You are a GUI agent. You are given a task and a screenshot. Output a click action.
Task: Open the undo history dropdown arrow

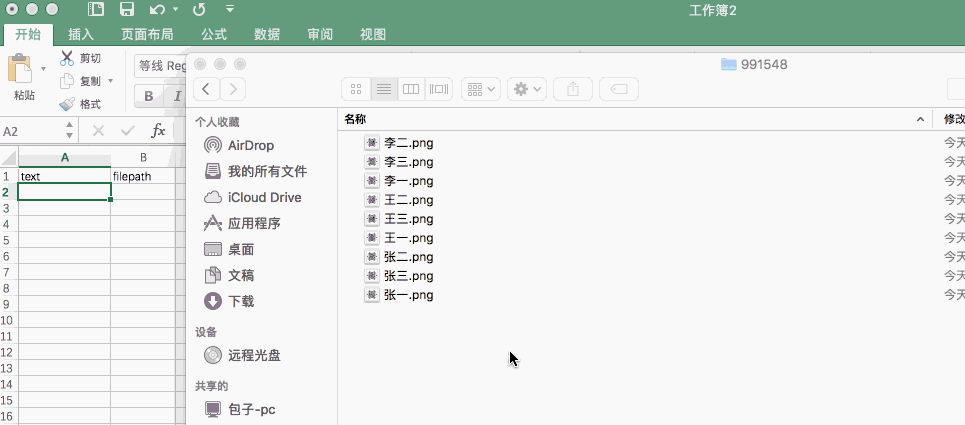[175, 9]
